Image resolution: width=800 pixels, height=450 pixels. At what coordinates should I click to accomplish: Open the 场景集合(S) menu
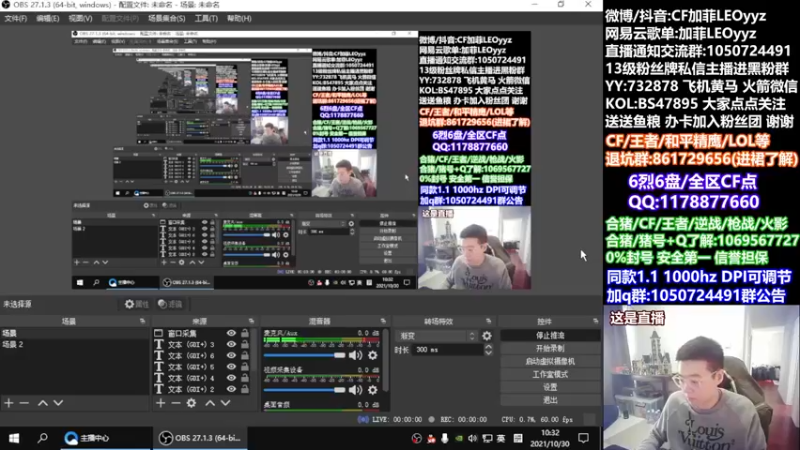pyautogui.click(x=166, y=18)
